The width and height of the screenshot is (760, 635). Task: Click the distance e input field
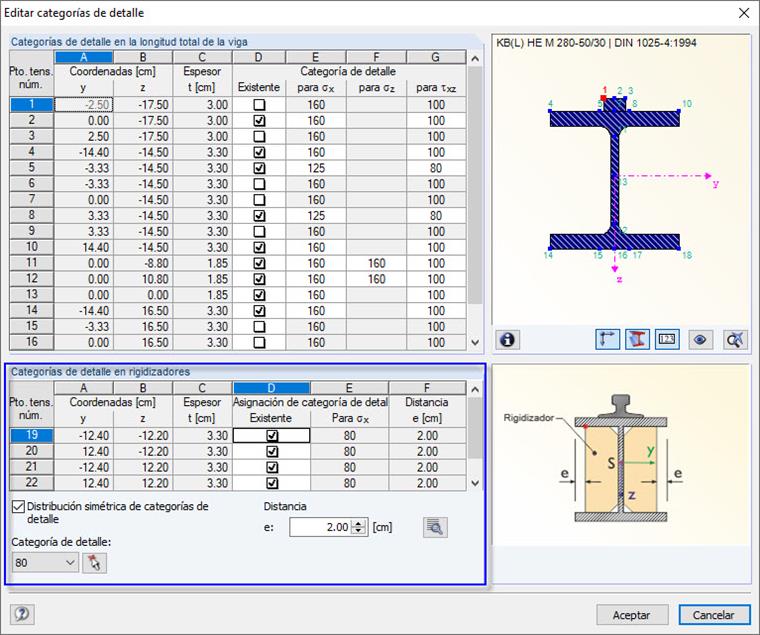[321, 527]
